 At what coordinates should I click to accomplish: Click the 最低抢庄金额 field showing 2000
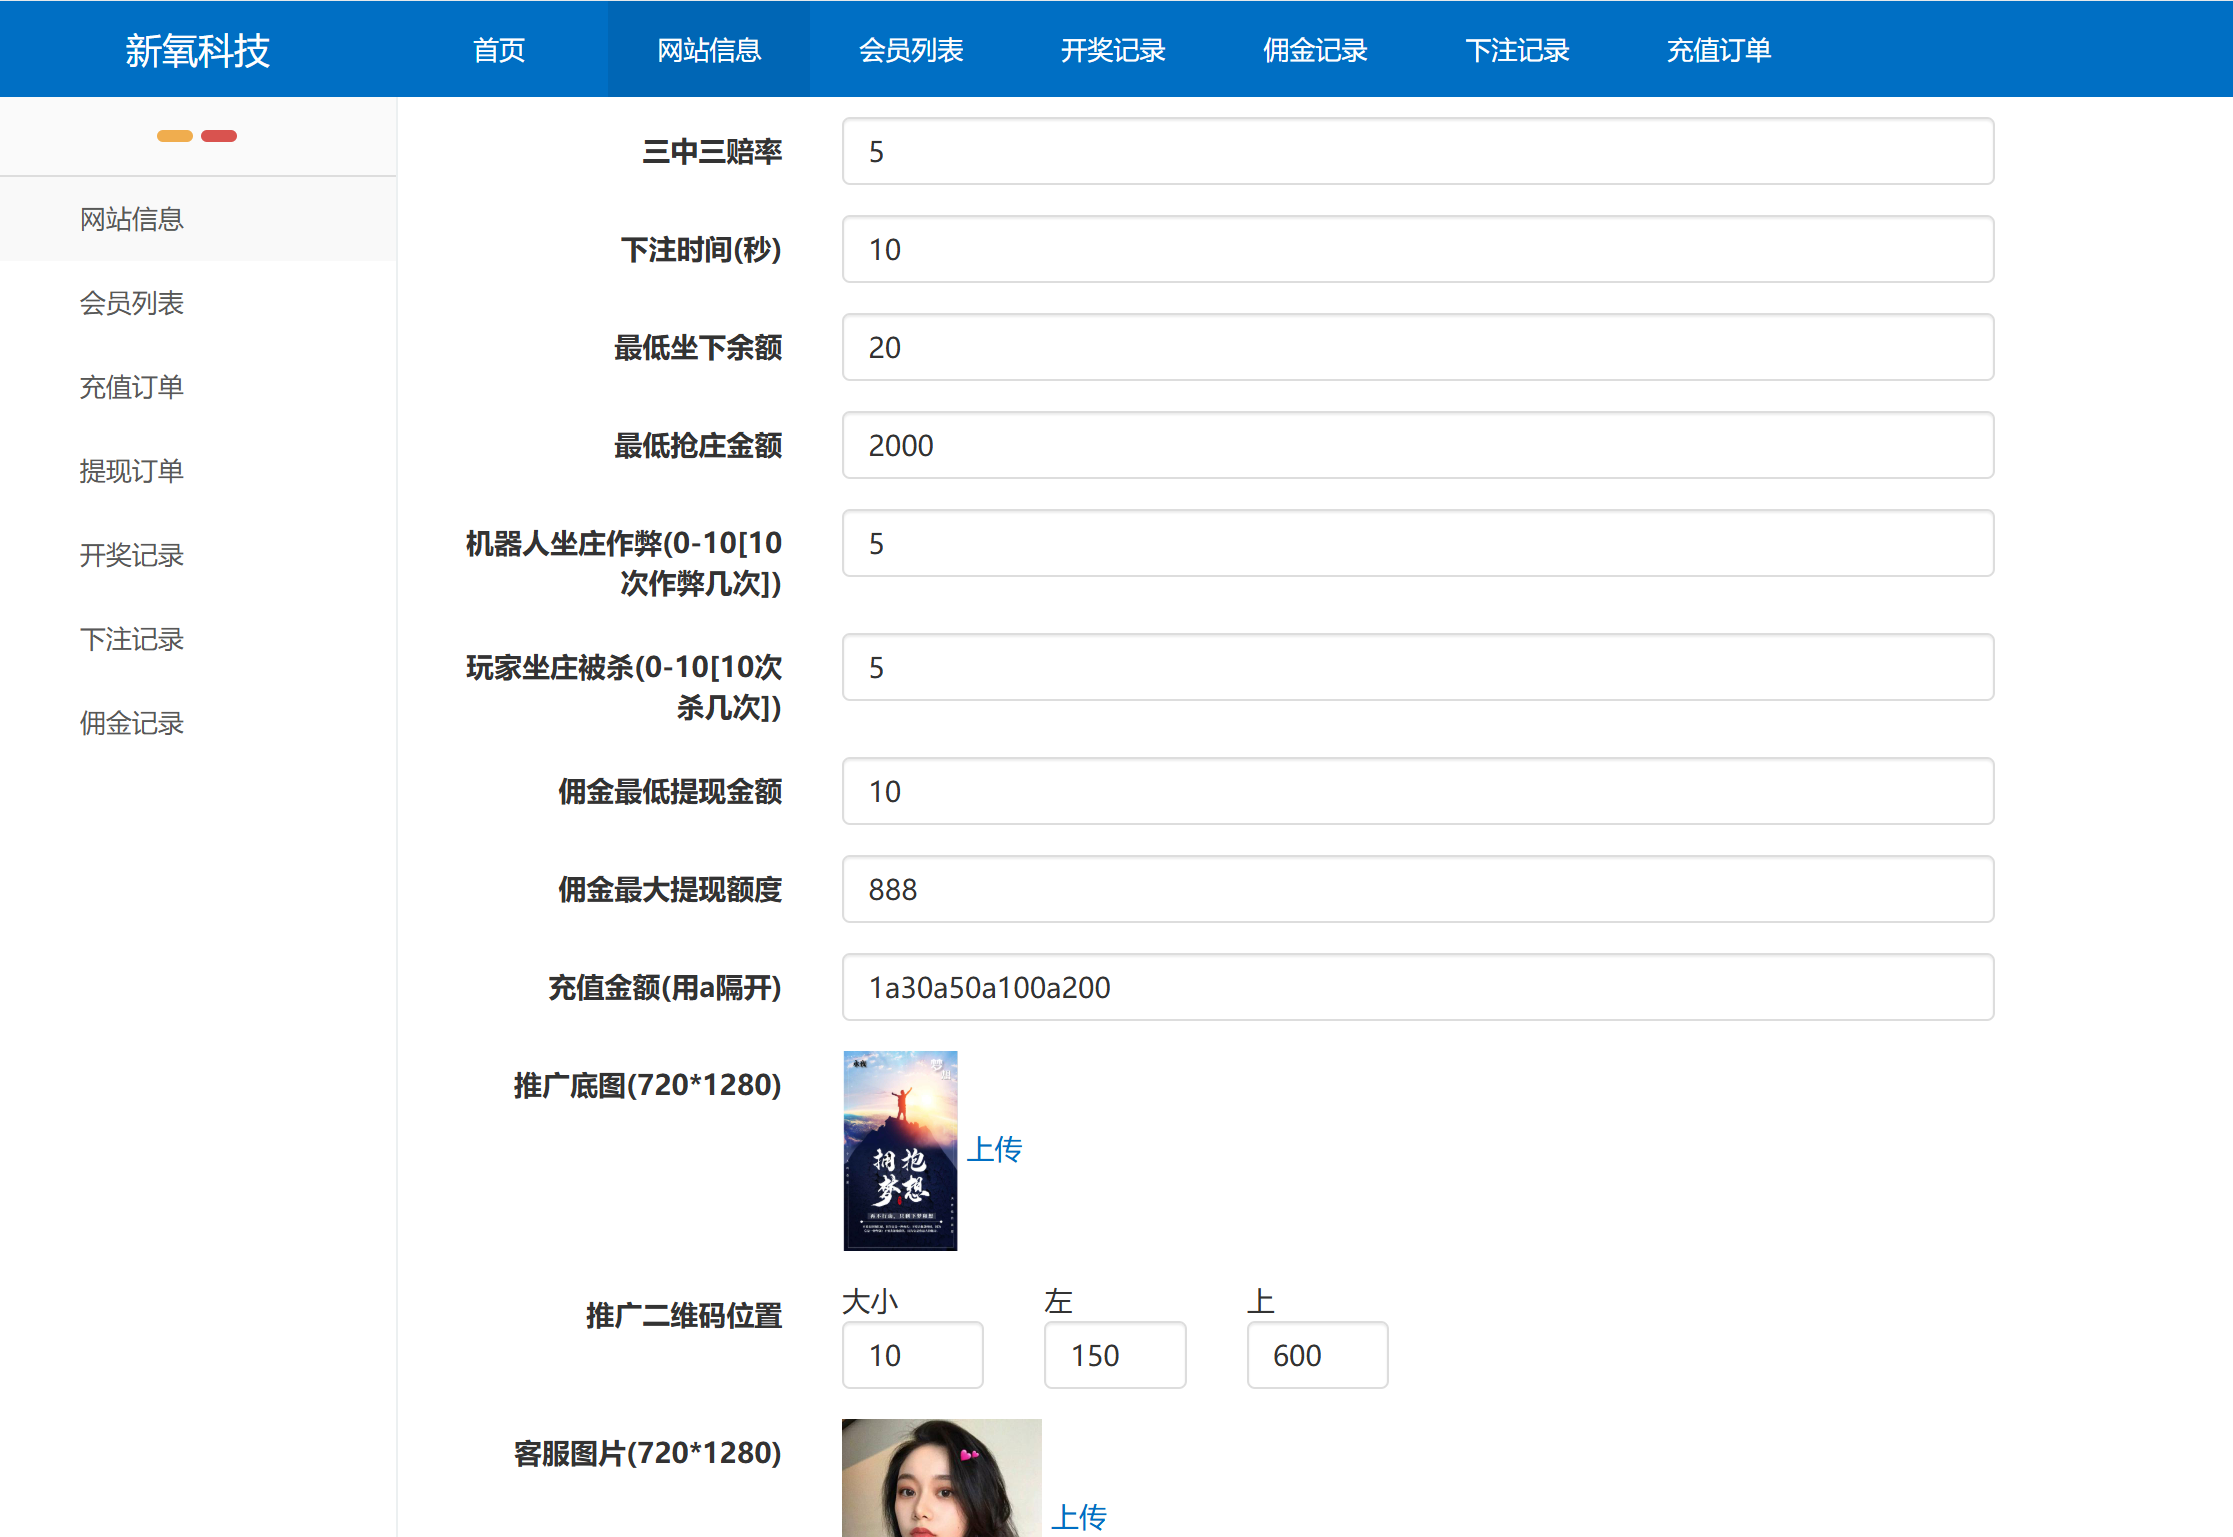[x=1417, y=446]
